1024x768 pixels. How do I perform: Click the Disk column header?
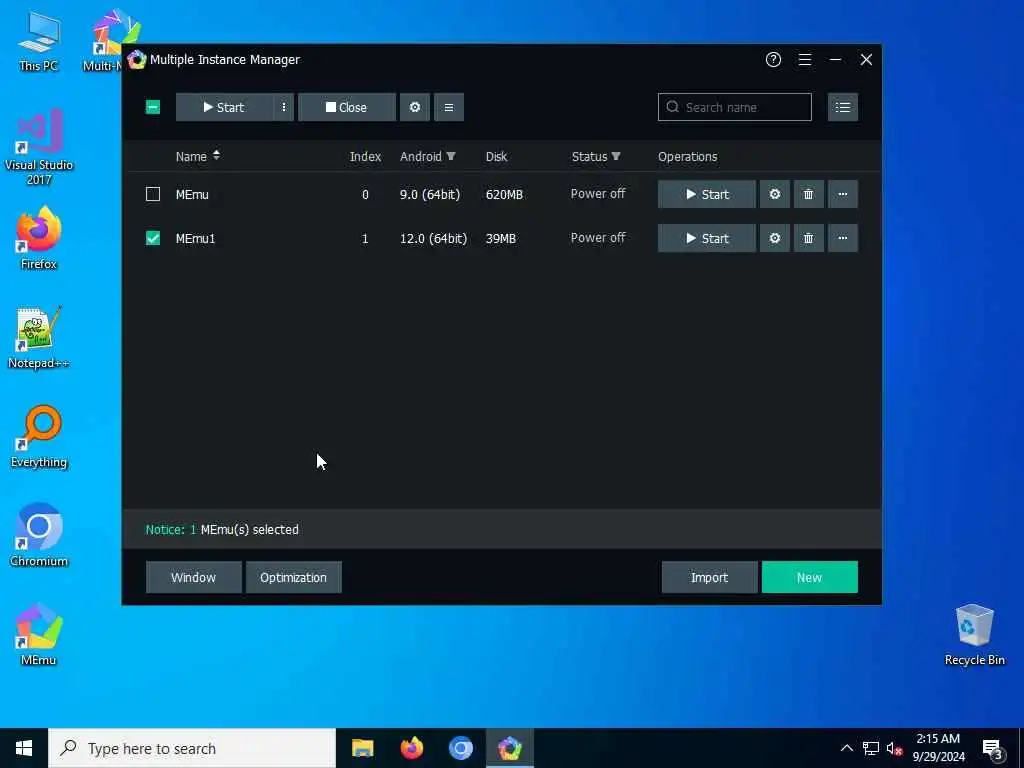tap(496, 156)
